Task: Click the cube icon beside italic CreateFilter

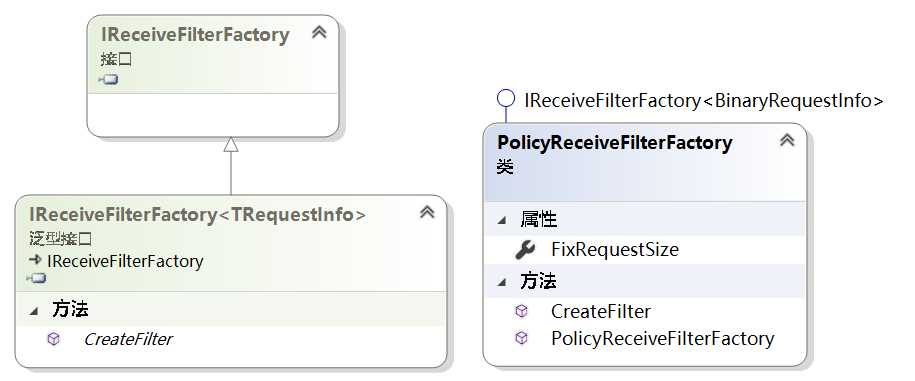Action: click(53, 339)
